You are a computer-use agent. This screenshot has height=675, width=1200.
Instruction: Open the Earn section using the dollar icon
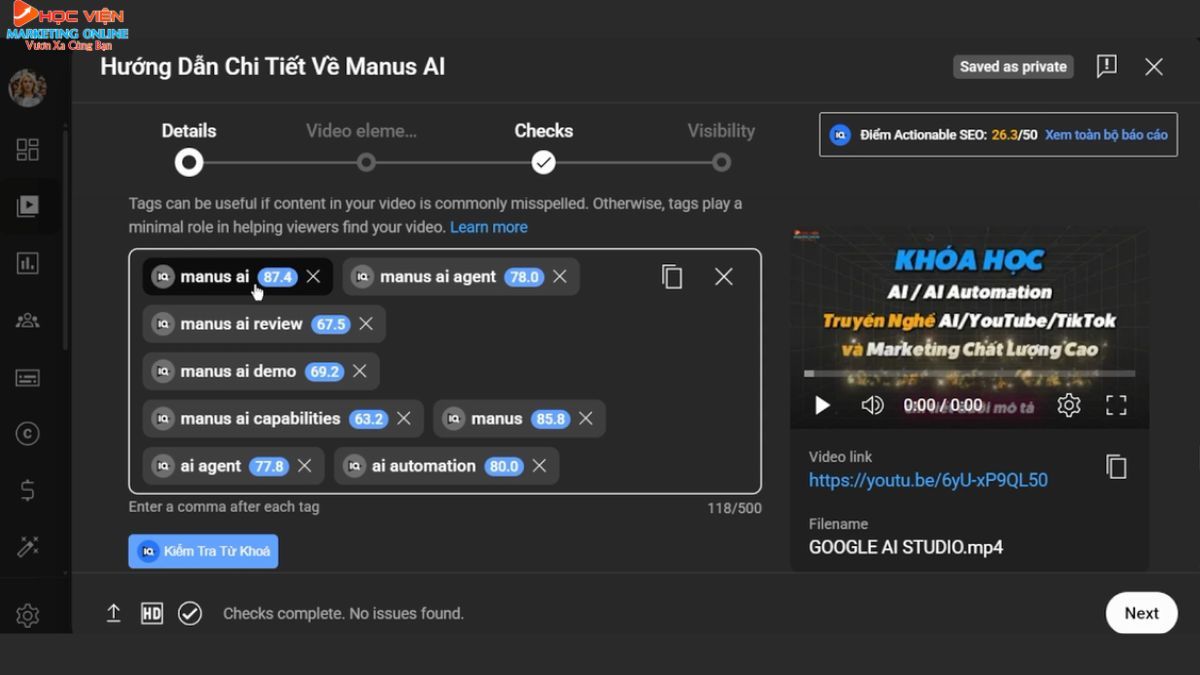click(x=28, y=490)
